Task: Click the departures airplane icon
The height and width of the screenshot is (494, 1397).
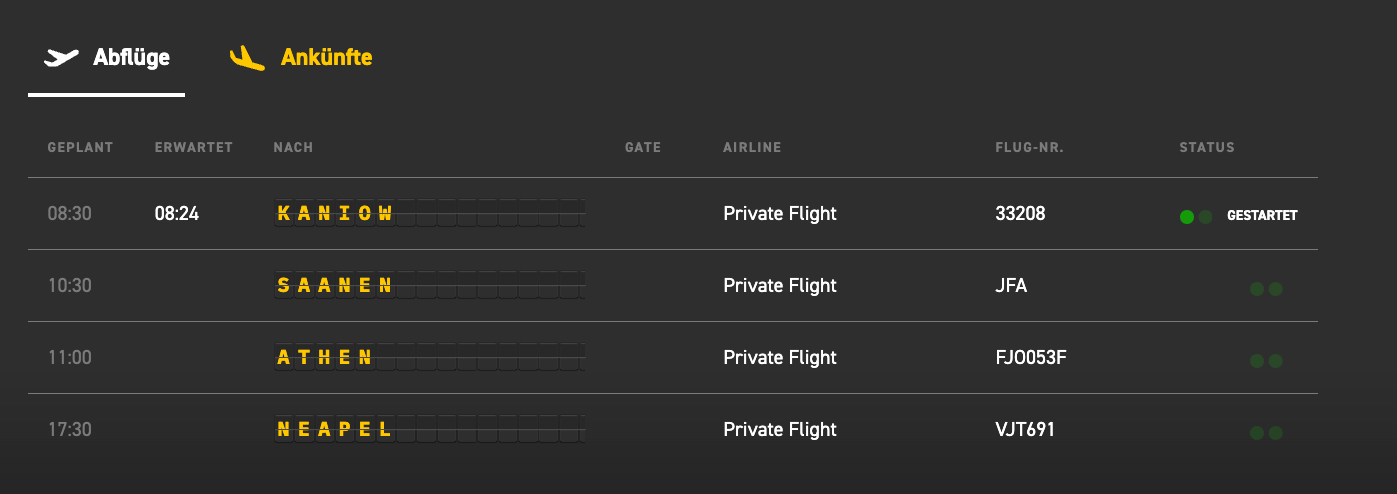Action: tap(61, 57)
